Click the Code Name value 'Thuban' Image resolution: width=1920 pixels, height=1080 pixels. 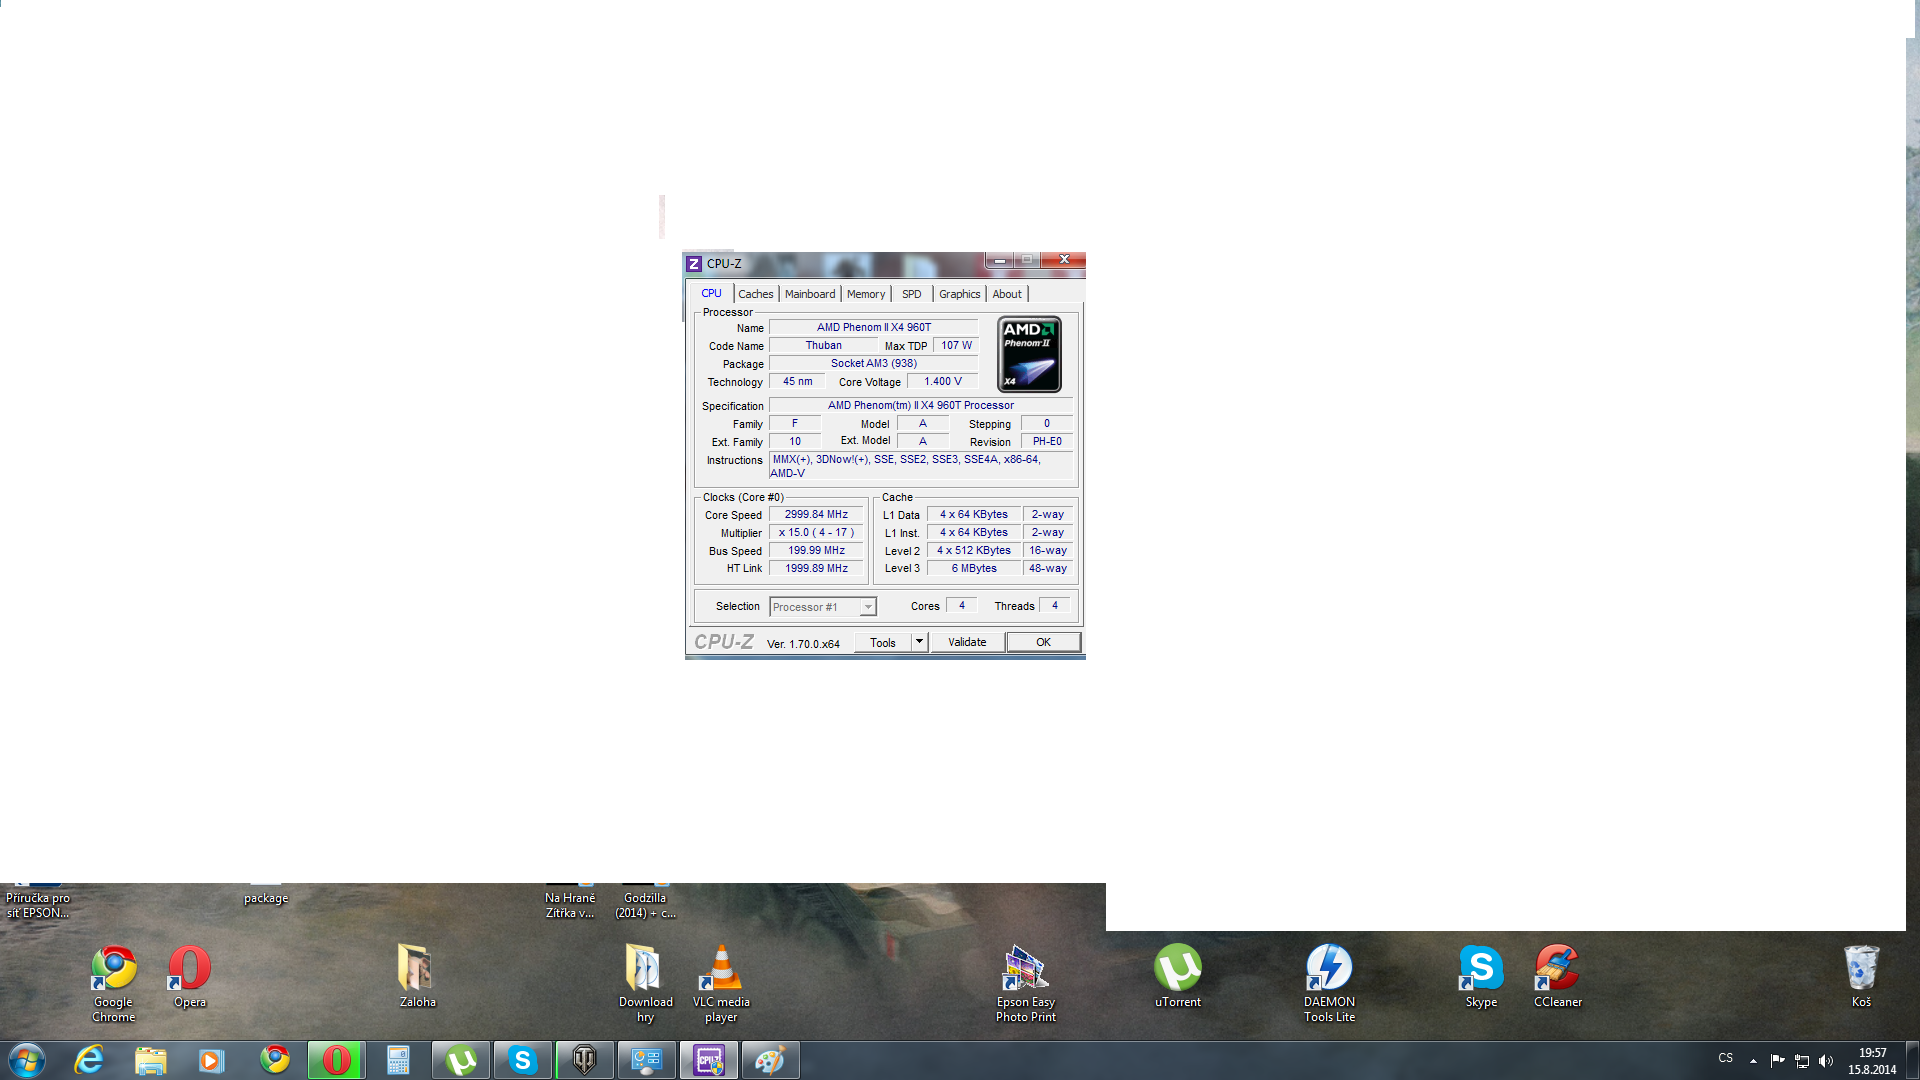pyautogui.click(x=824, y=346)
